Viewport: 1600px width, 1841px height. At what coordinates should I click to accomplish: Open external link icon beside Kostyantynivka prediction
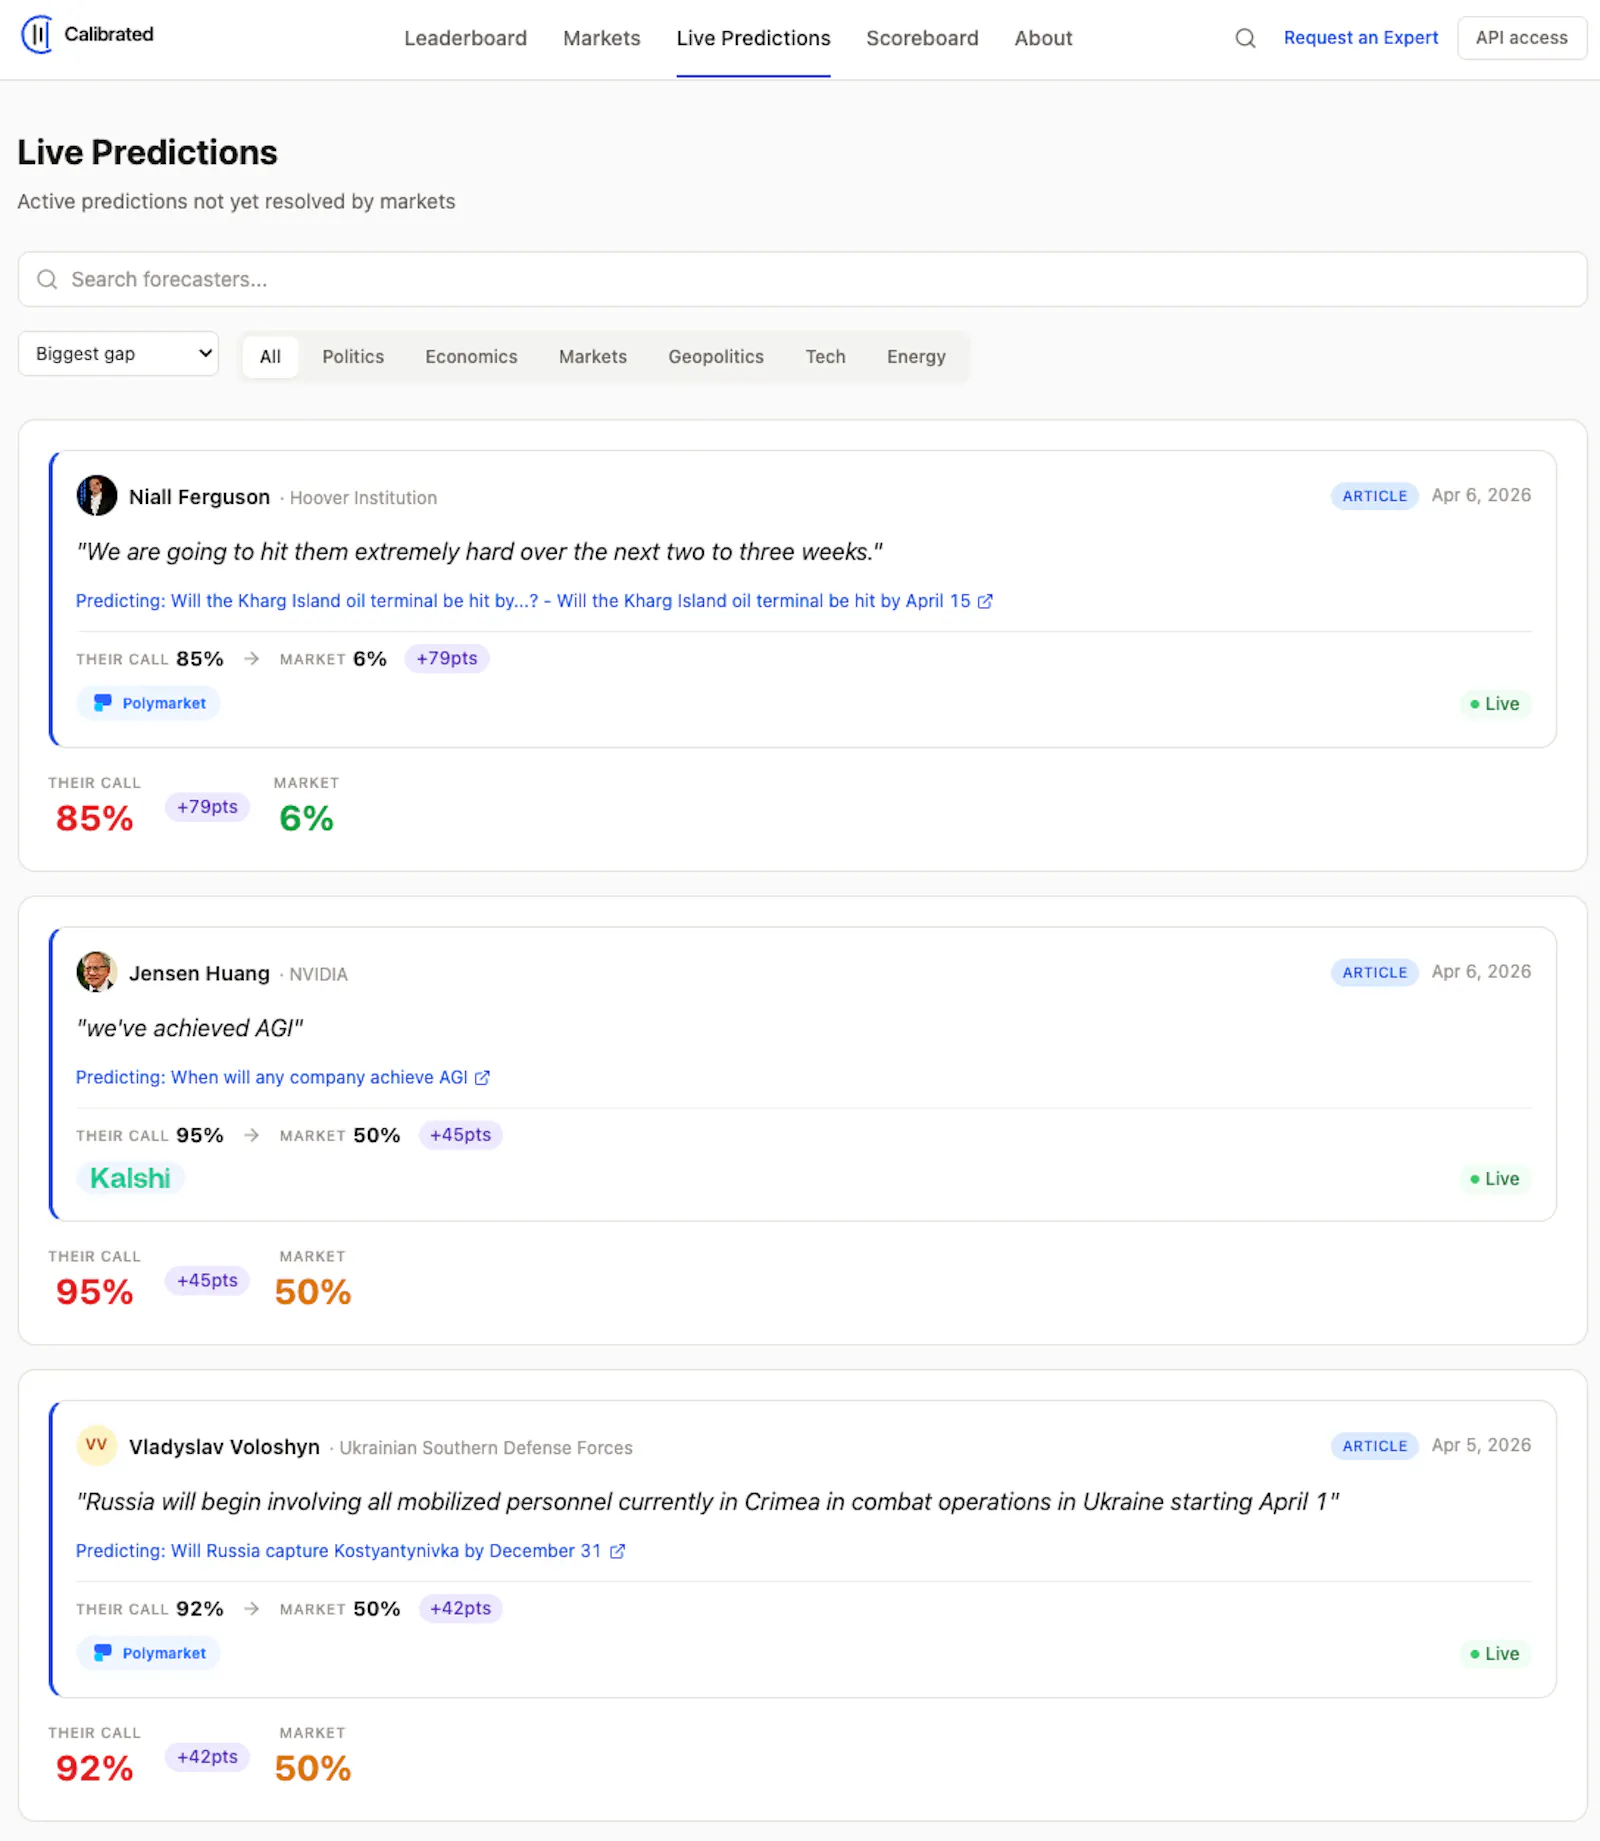pyautogui.click(x=618, y=1551)
